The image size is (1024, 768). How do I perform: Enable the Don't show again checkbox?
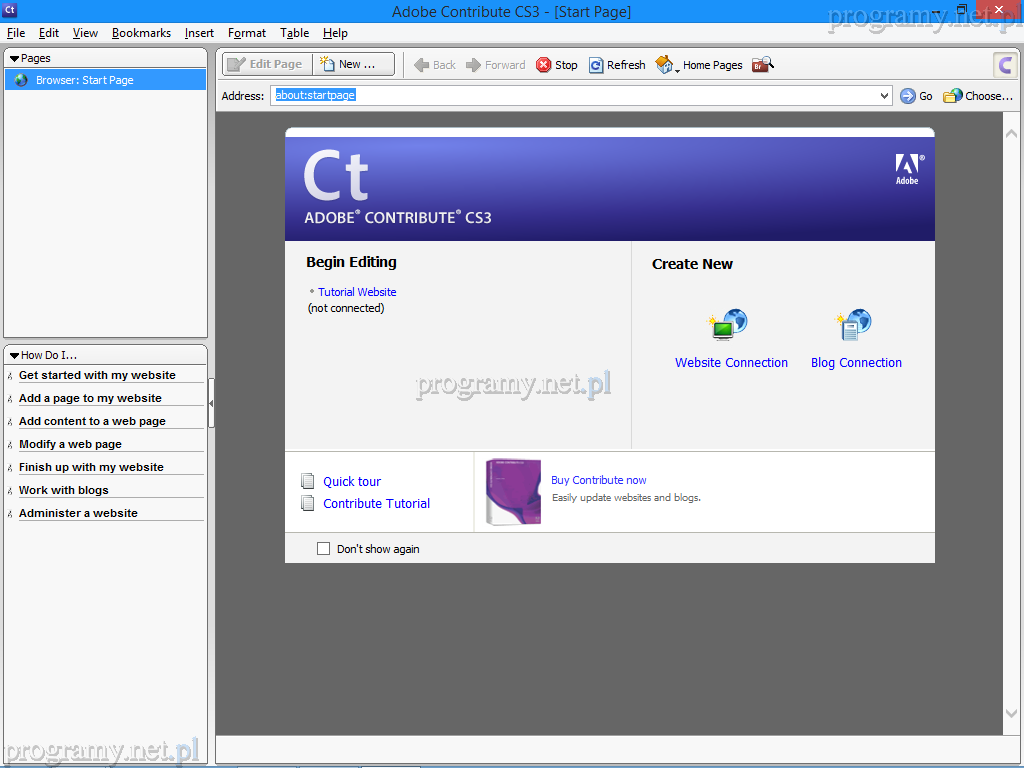323,549
